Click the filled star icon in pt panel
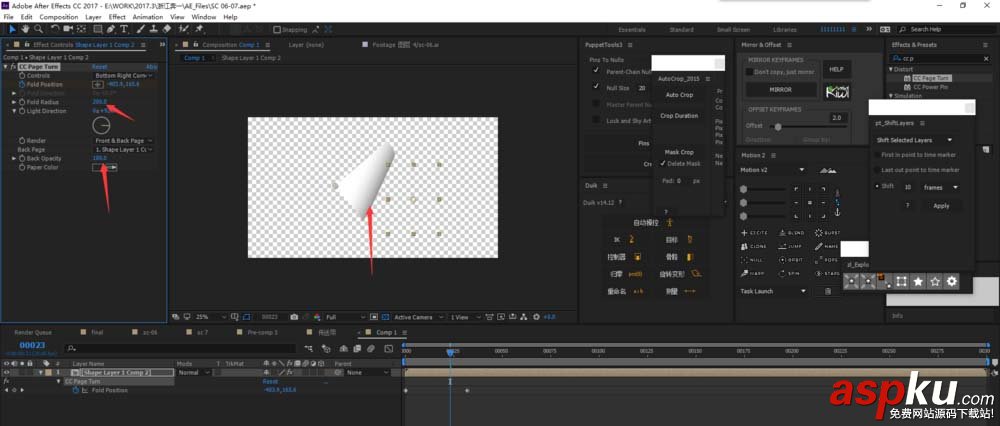The height and width of the screenshot is (426, 1000). tap(918, 281)
